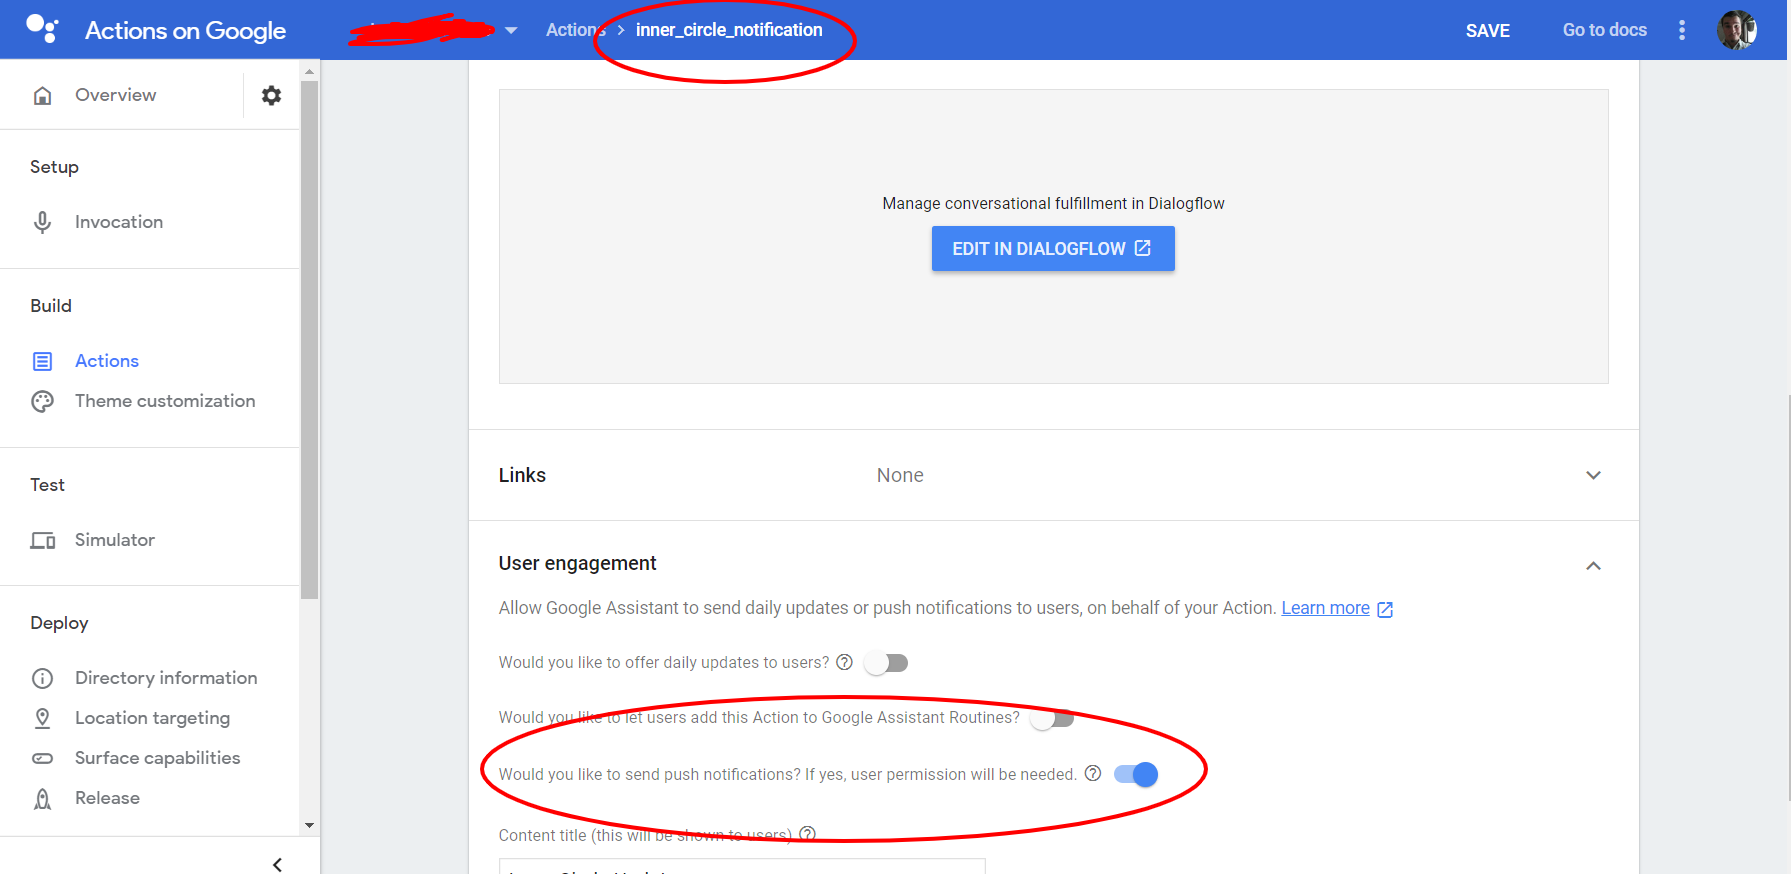Open the Simulator page
1791x874 pixels.
(x=115, y=540)
